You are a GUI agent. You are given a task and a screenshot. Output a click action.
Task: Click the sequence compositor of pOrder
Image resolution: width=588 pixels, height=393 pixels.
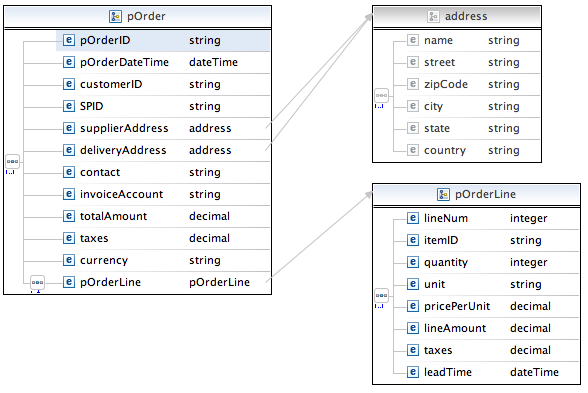click(12, 162)
